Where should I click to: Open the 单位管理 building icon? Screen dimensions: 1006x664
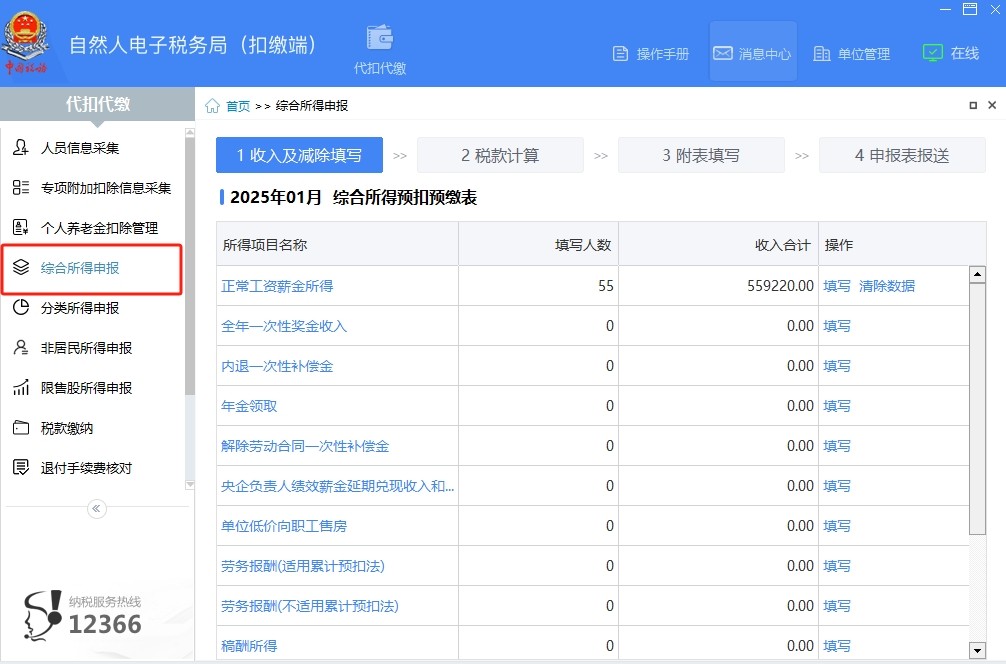[x=821, y=54]
